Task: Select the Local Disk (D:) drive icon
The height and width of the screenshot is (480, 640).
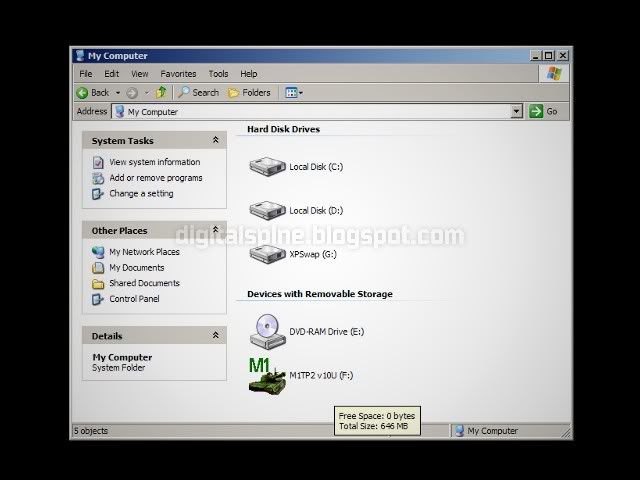Action: click(x=267, y=210)
